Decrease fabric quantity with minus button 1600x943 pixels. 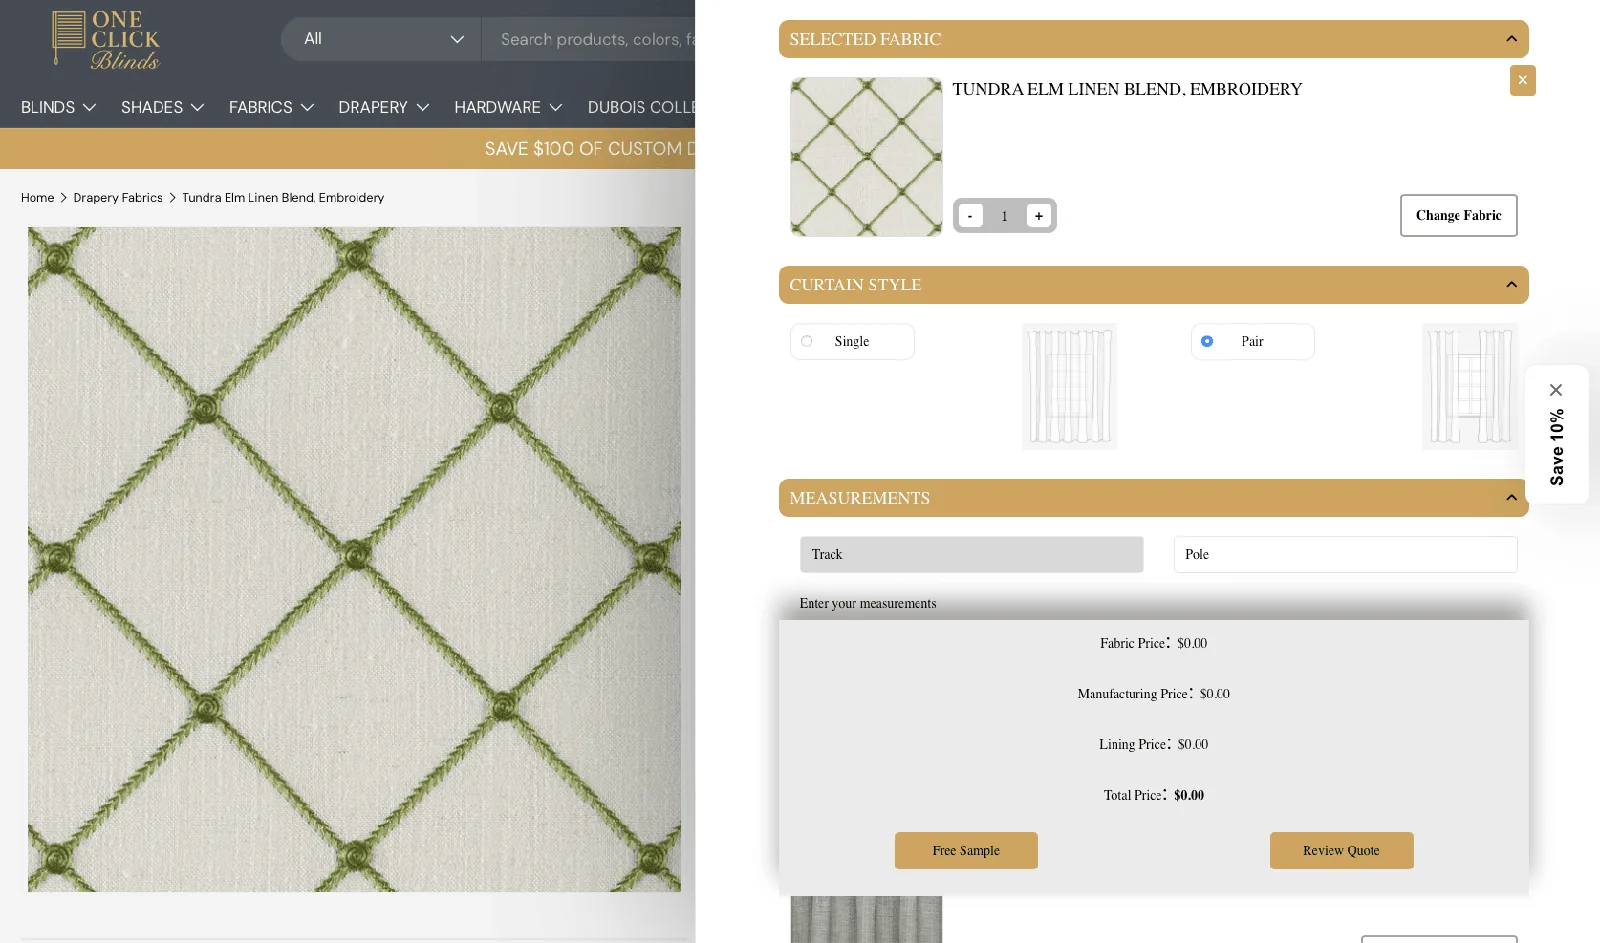click(x=970, y=215)
